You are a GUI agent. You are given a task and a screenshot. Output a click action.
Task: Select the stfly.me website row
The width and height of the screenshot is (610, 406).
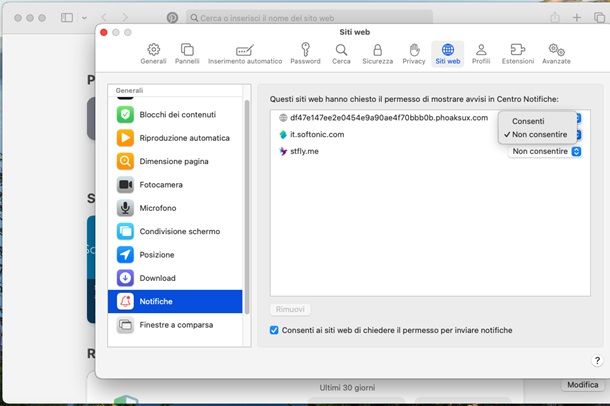(430, 151)
